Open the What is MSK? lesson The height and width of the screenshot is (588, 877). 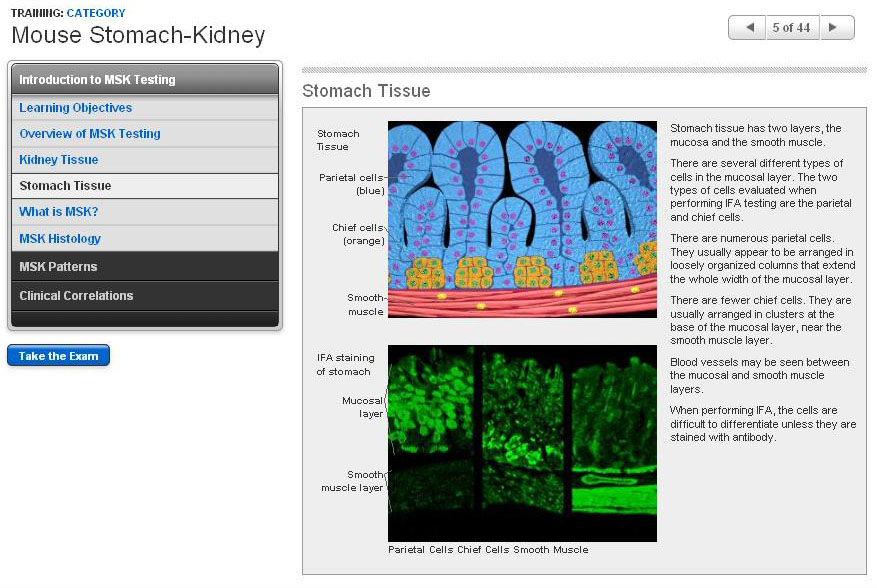coord(59,212)
